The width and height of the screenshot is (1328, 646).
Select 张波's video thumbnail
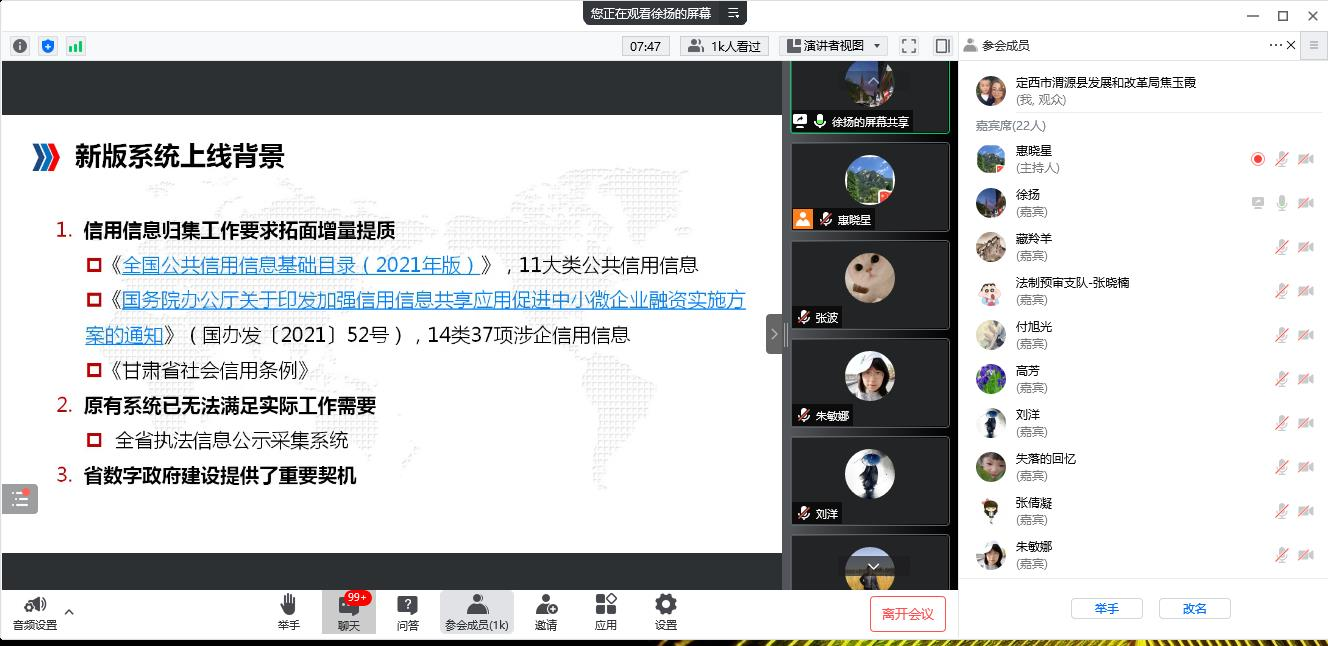pyautogui.click(x=869, y=284)
